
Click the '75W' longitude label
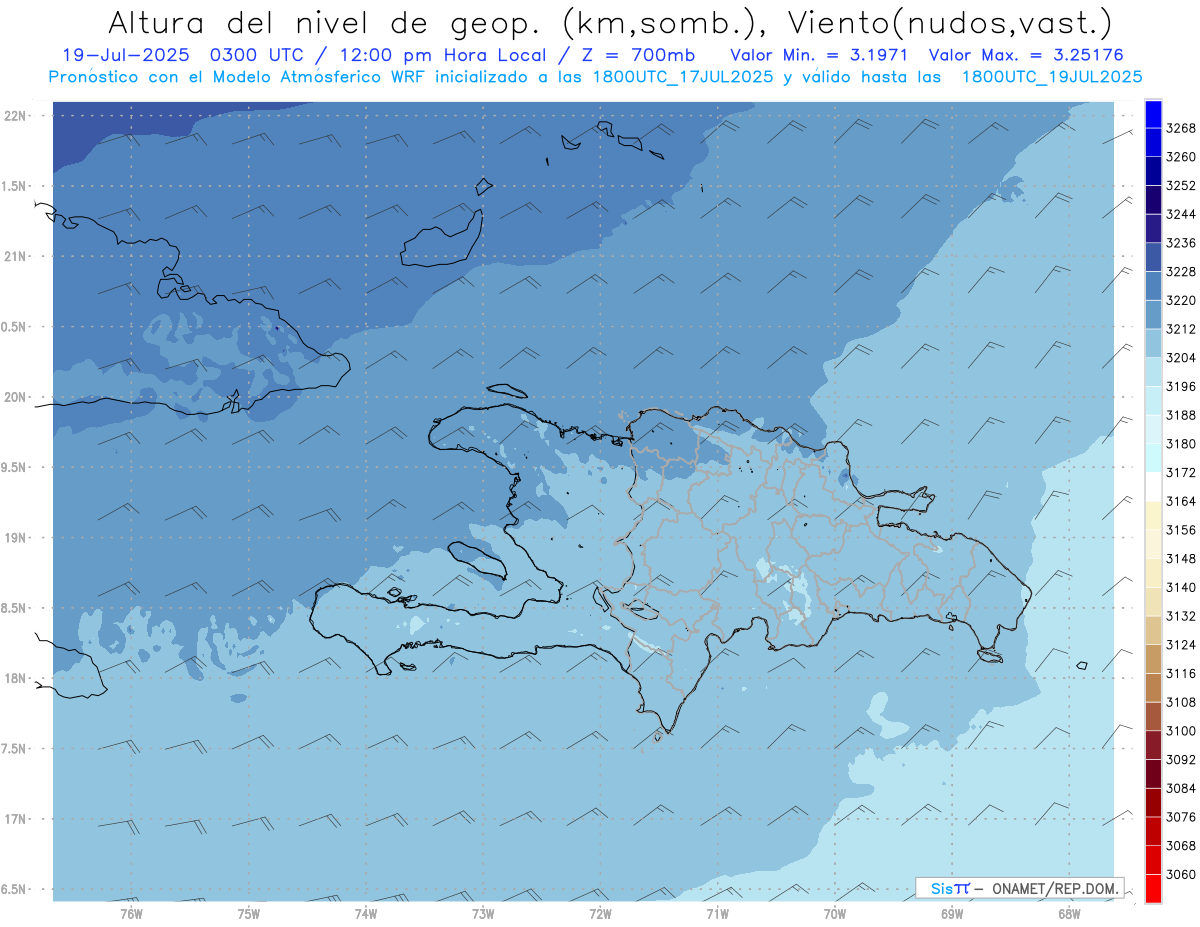pos(249,913)
